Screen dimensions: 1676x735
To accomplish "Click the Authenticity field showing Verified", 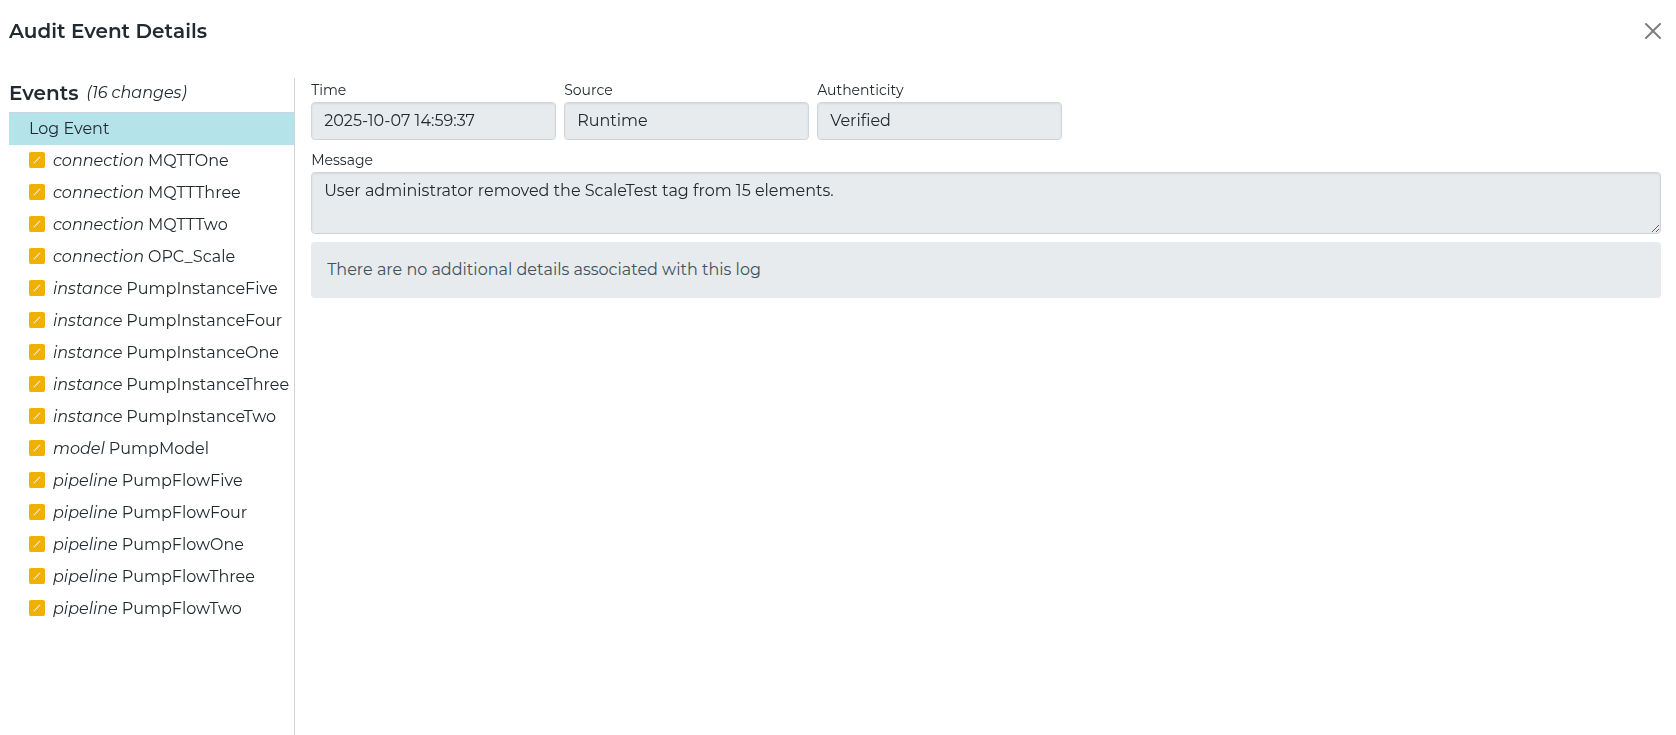I will 939,121.
